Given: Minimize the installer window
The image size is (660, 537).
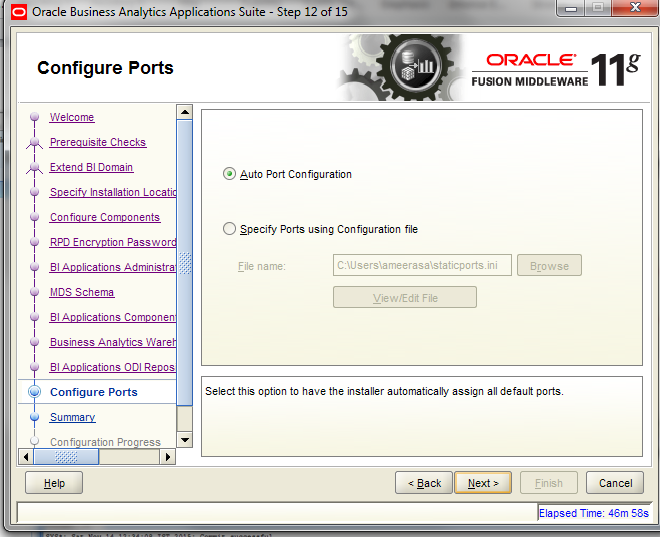Looking at the screenshot, I should click(x=571, y=7).
